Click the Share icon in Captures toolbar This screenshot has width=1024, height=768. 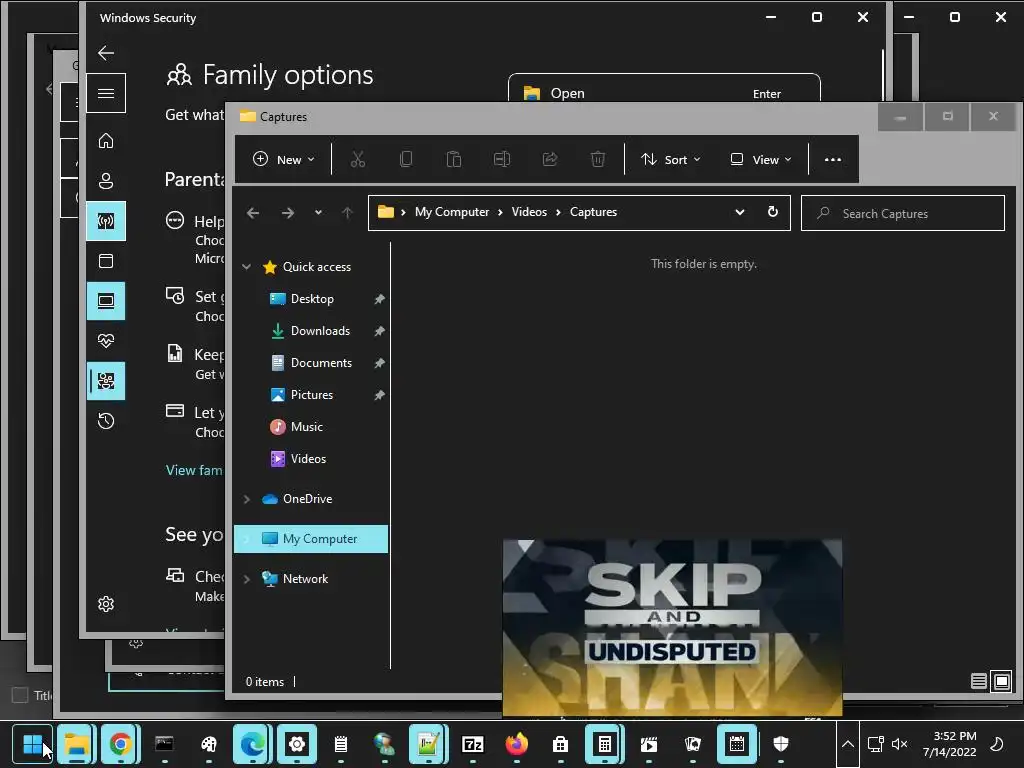550,159
